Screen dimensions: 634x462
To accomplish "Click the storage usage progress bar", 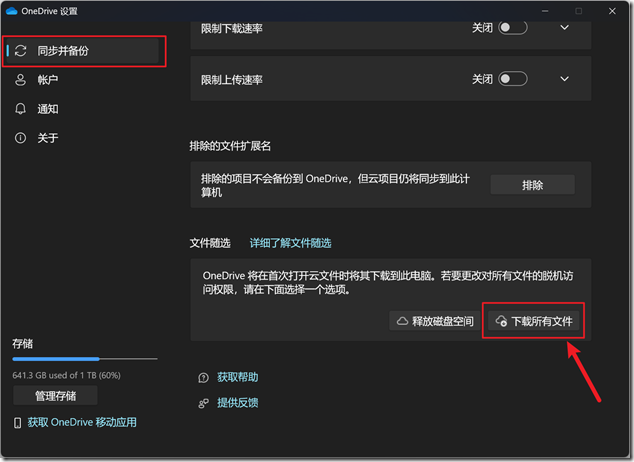I will tap(85, 359).
